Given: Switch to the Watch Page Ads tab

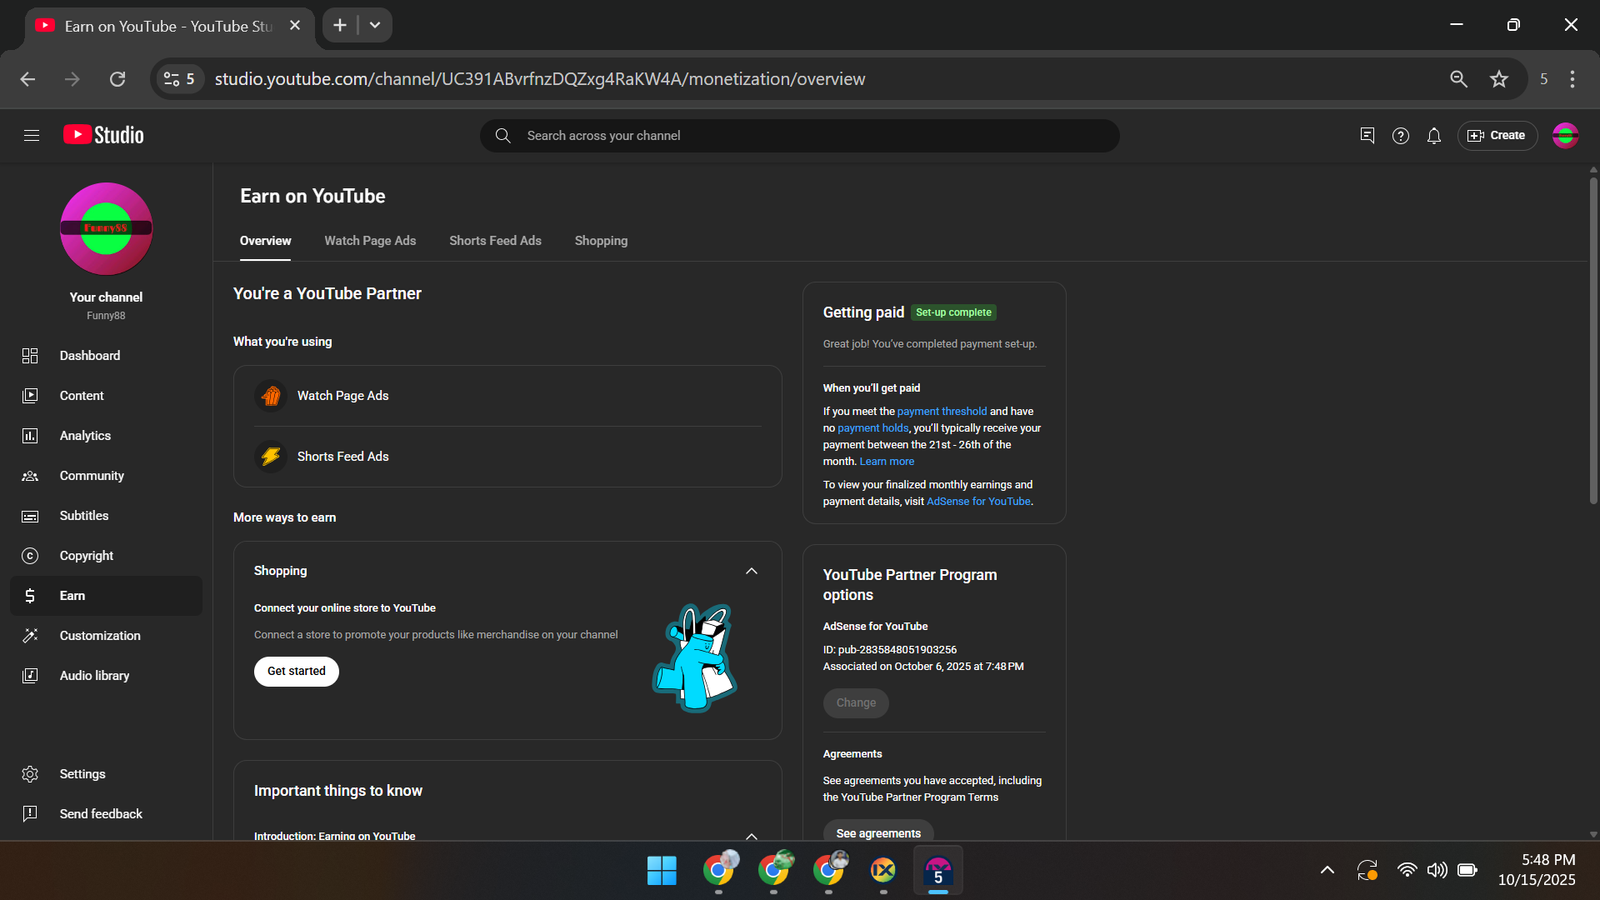Looking at the screenshot, I should (370, 241).
